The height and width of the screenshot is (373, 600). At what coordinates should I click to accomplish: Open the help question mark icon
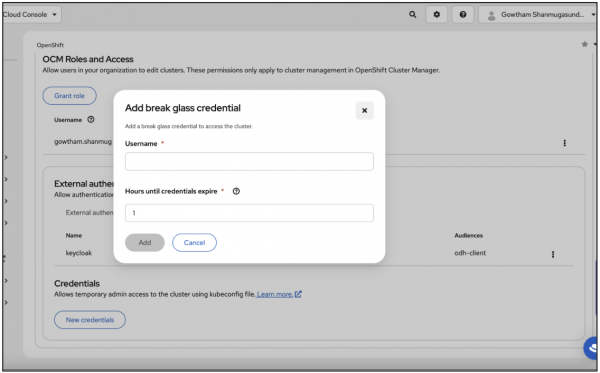[x=463, y=15]
